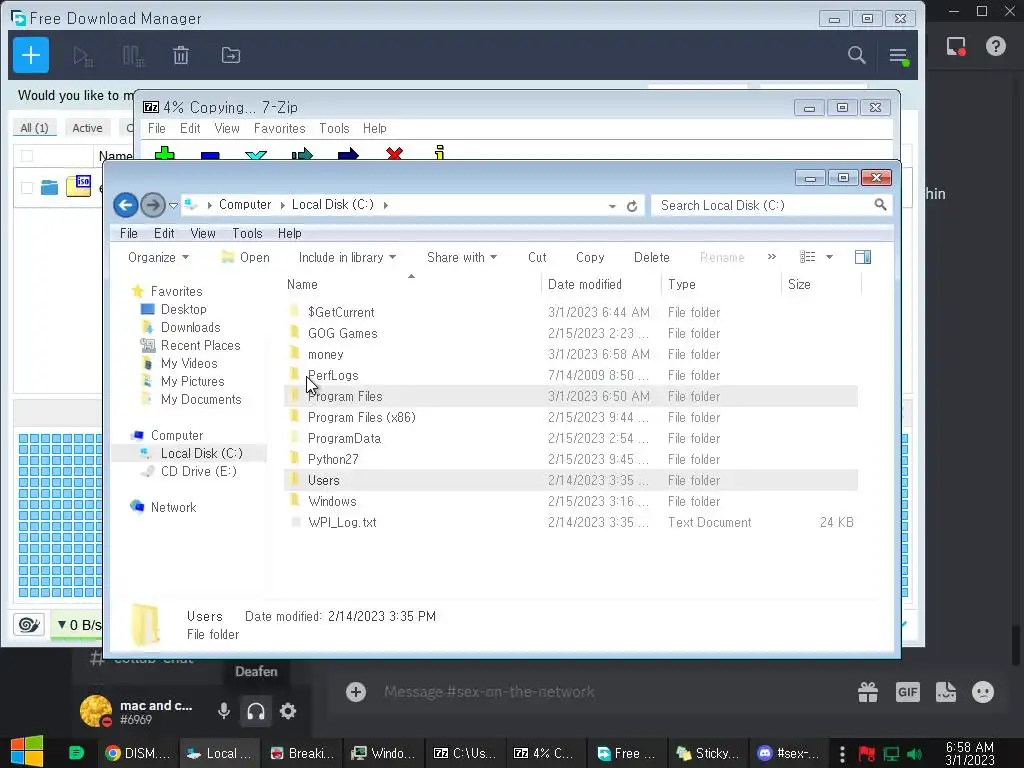Click the snail mode speed icon
Screen dimensions: 1024x768
click(29, 625)
